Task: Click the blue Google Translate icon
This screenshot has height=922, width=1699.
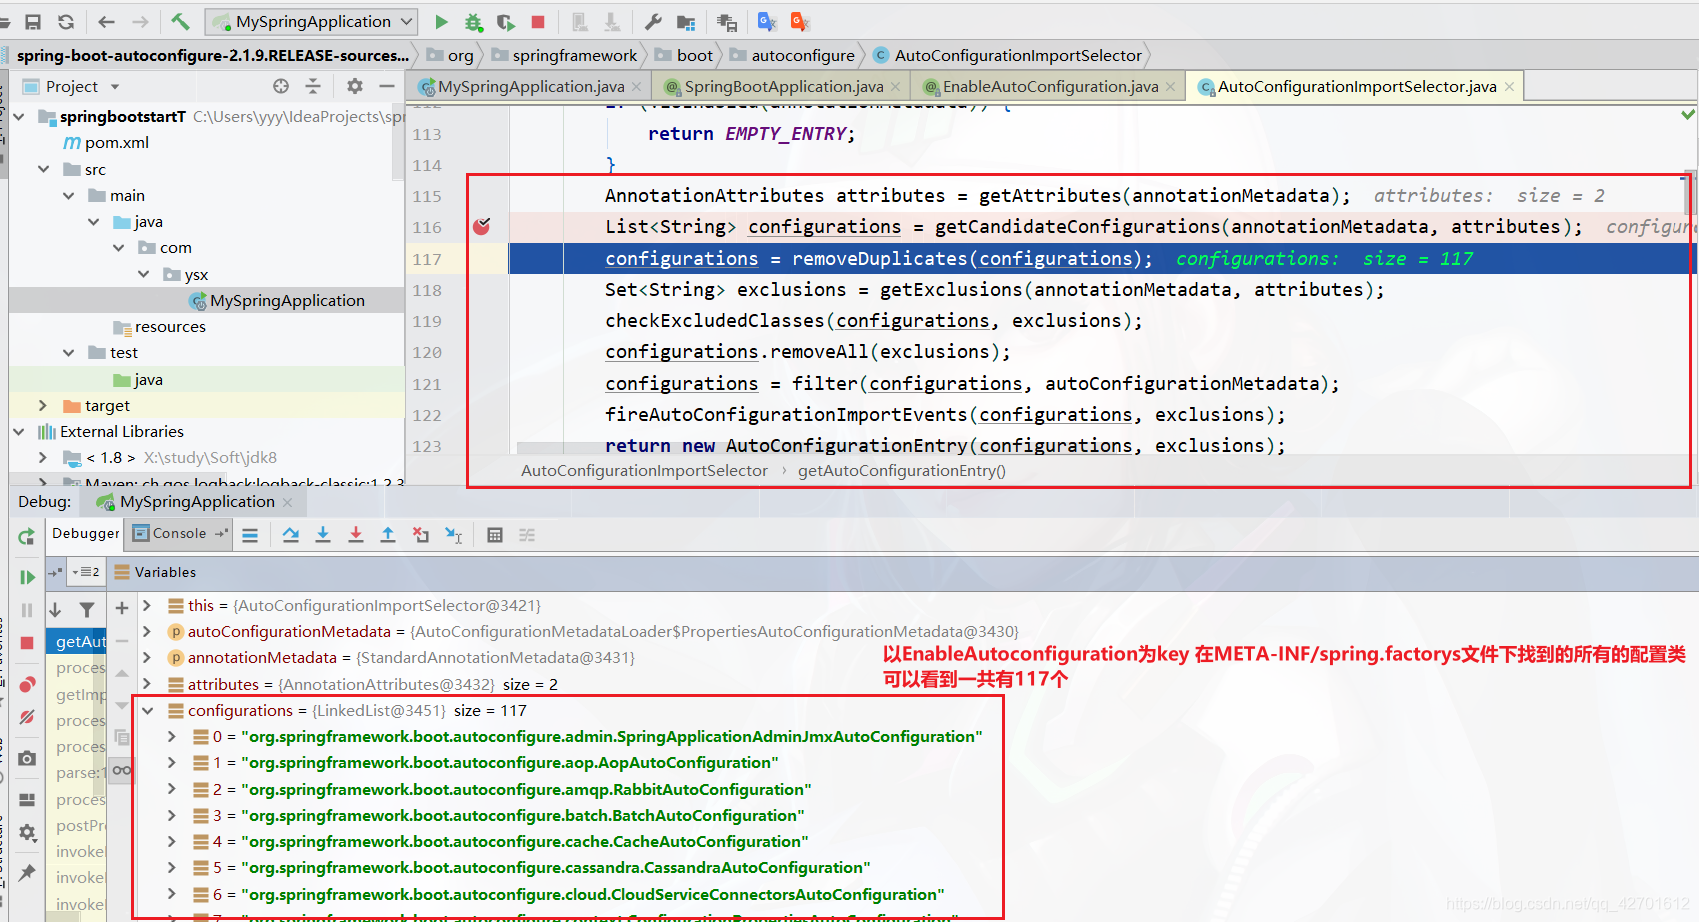Action: tap(767, 21)
